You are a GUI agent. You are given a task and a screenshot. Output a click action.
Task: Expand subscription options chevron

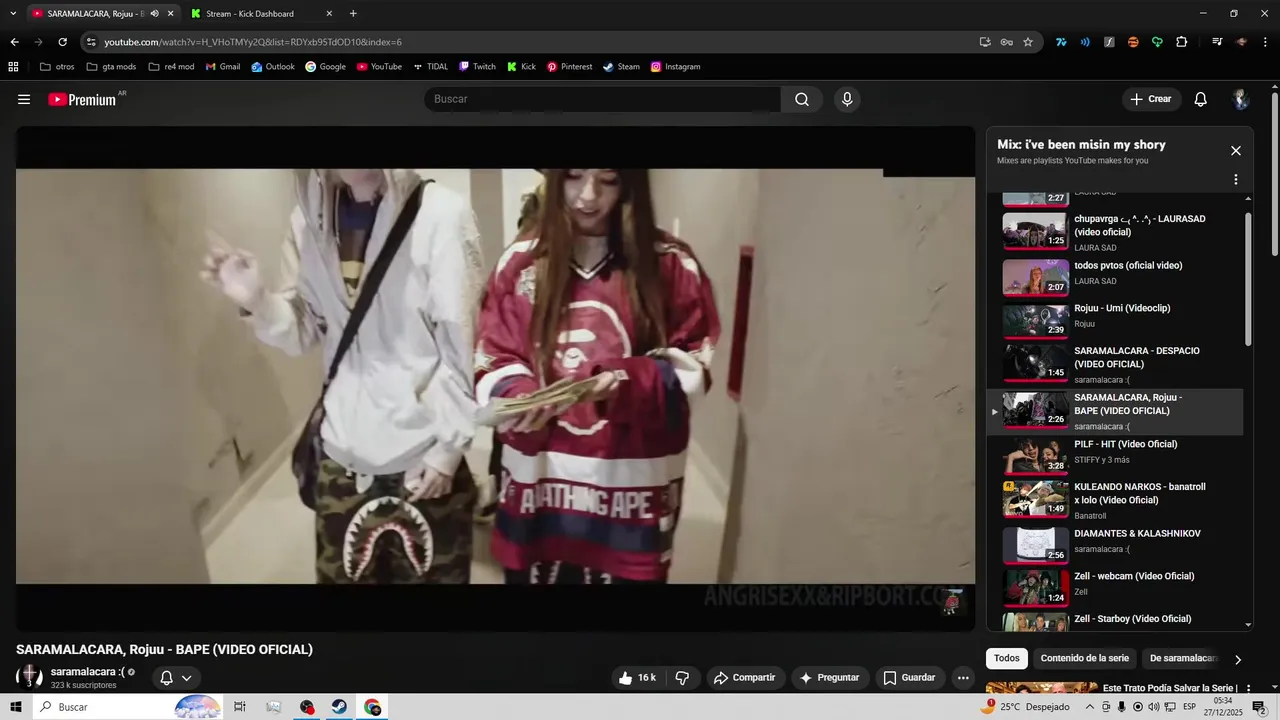186,678
